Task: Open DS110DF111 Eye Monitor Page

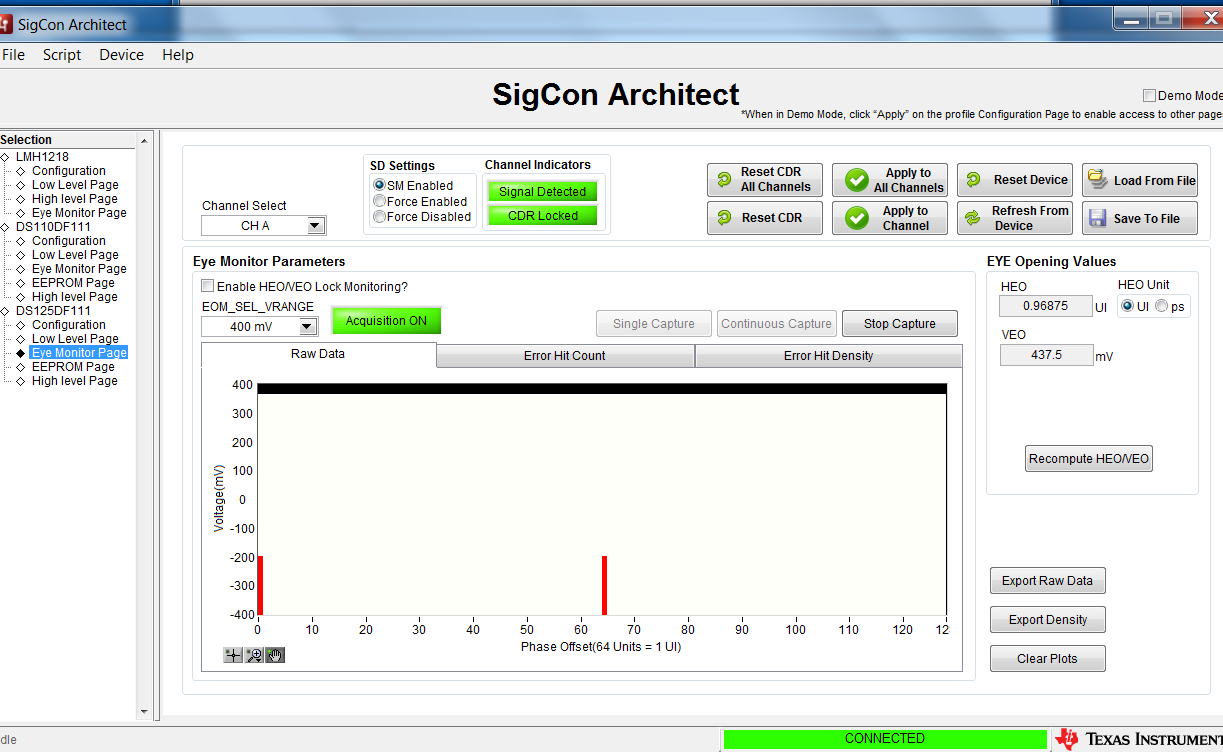Action: point(79,269)
